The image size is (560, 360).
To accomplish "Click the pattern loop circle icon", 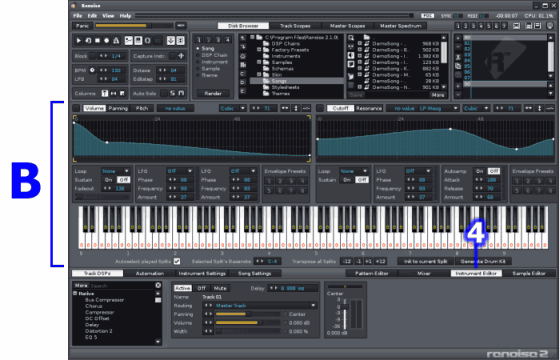I will pos(148,40).
